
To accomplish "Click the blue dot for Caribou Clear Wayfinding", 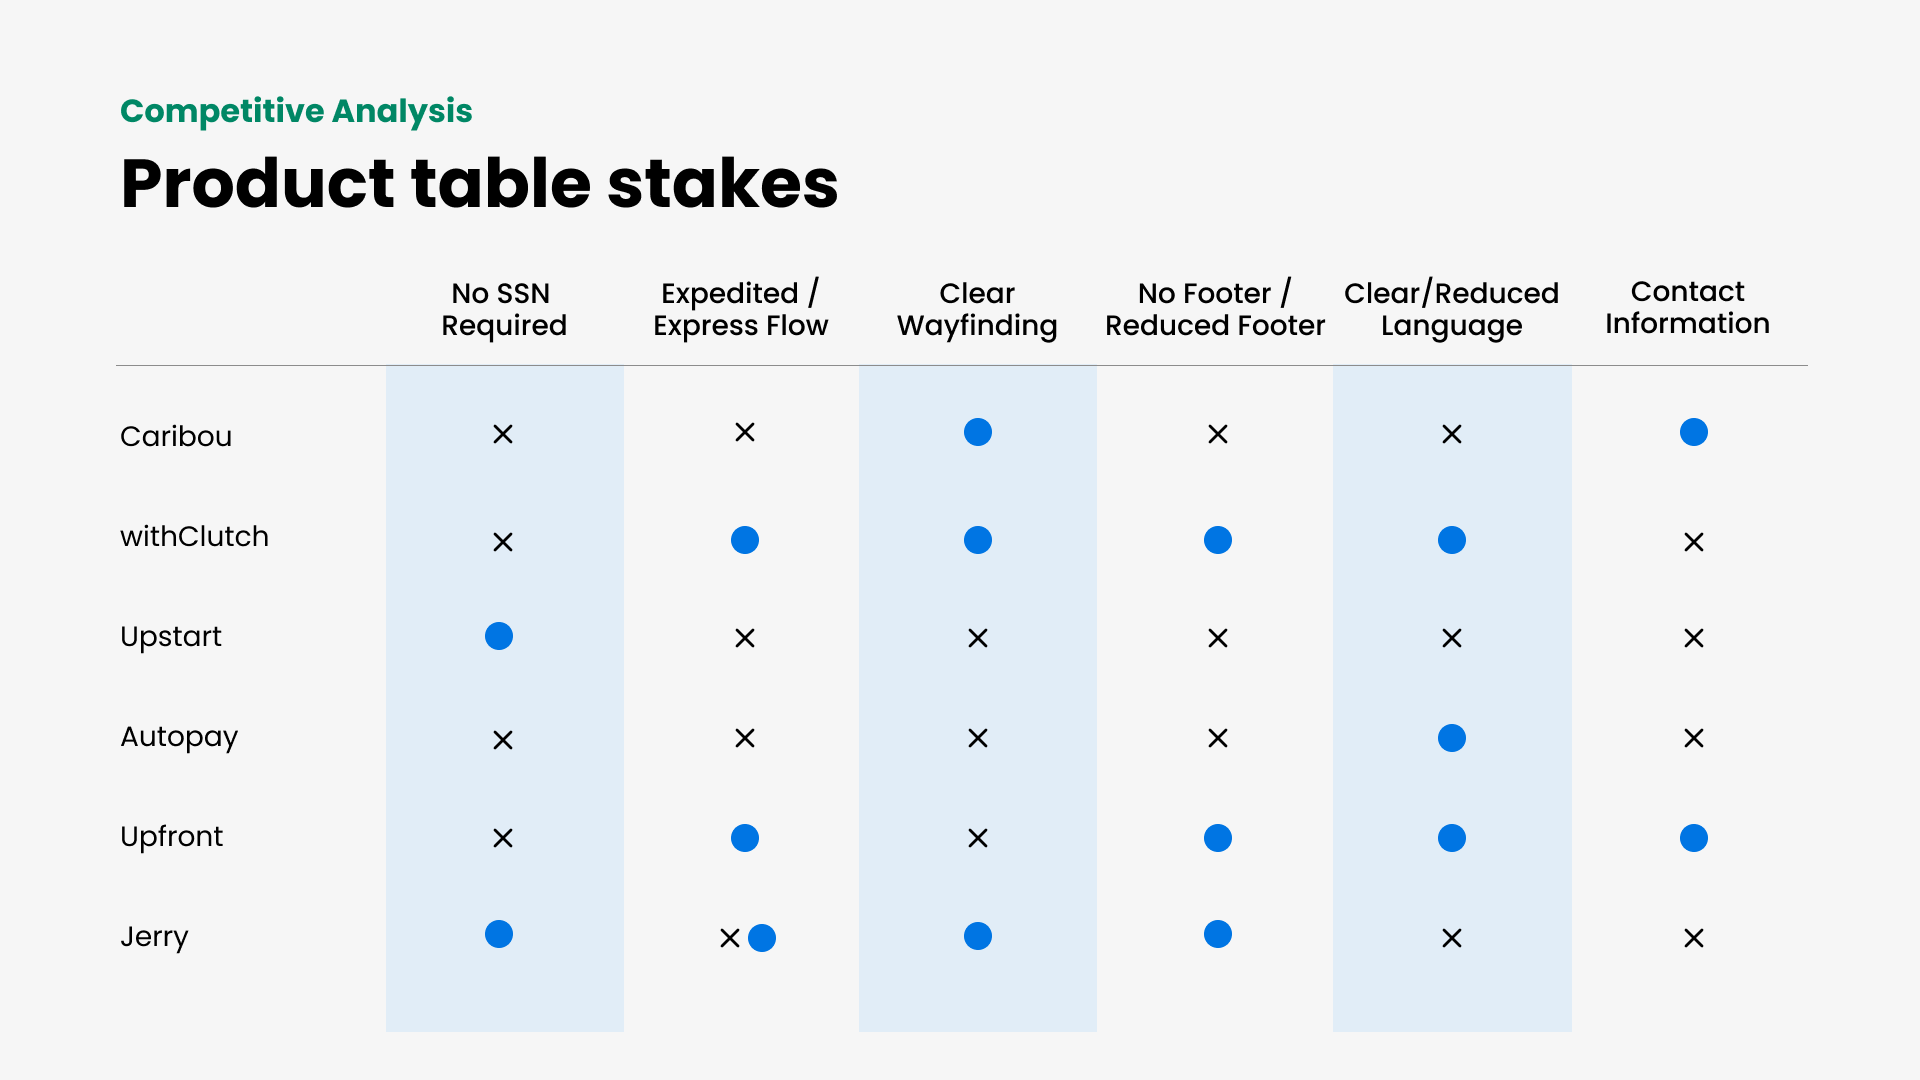I will pos(977,432).
